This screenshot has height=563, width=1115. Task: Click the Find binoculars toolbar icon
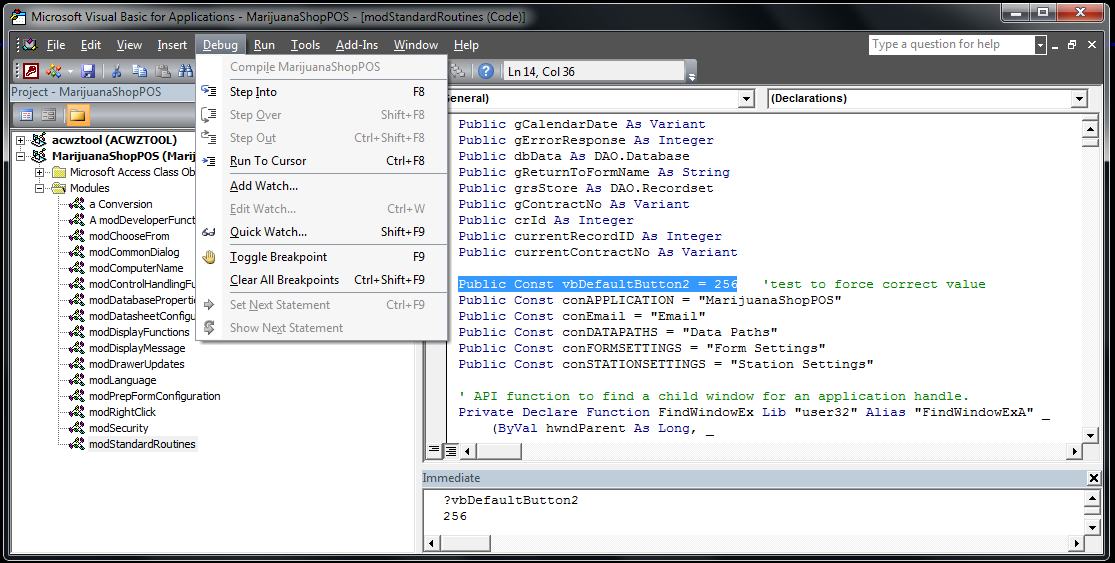coord(185,71)
